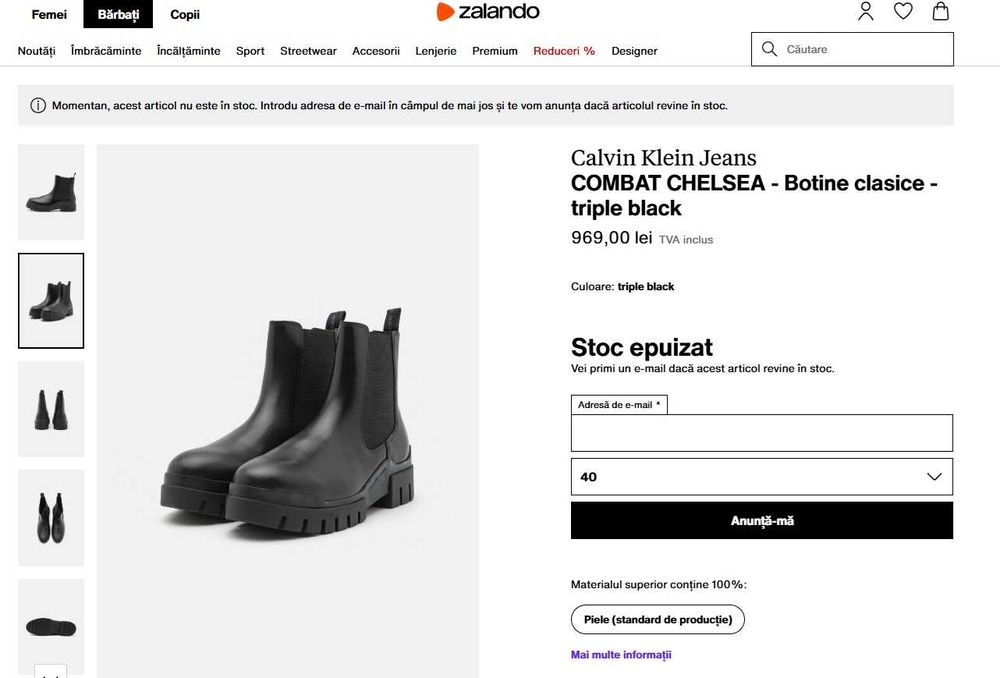Click the info icon in stock notice
1000x678 pixels.
[38, 106]
